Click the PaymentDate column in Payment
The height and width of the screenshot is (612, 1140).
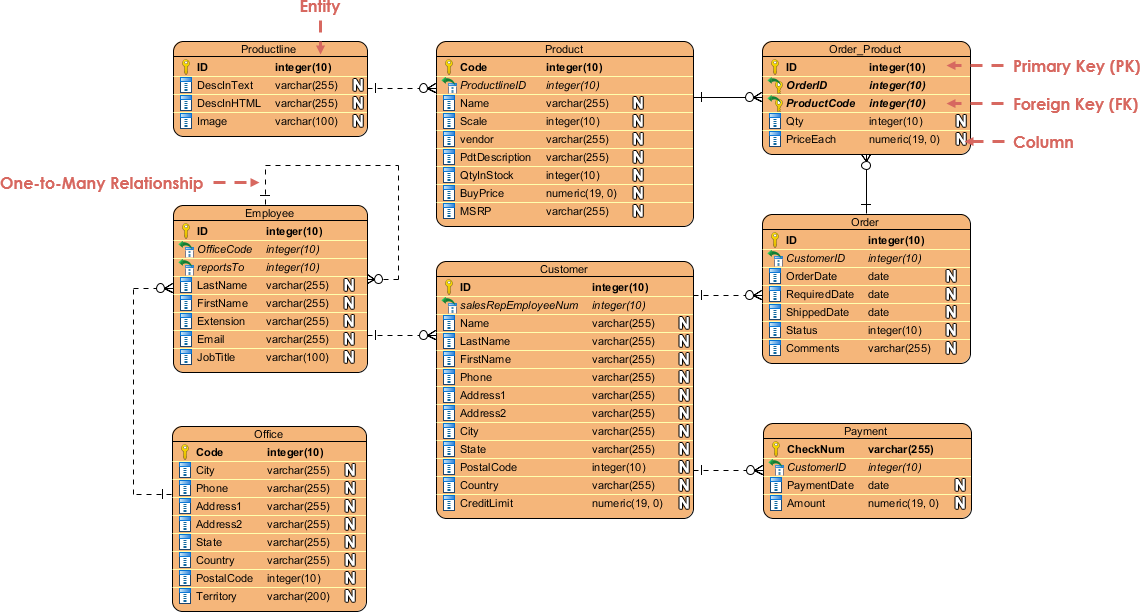click(820, 486)
